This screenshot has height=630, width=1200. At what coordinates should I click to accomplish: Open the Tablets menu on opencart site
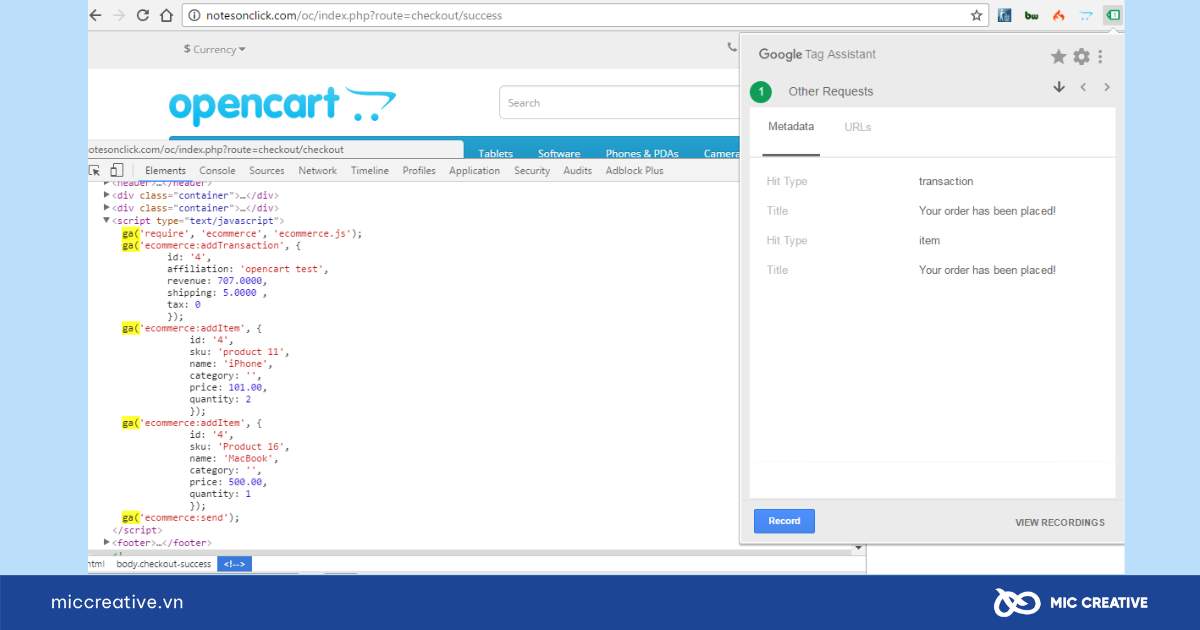tap(495, 153)
